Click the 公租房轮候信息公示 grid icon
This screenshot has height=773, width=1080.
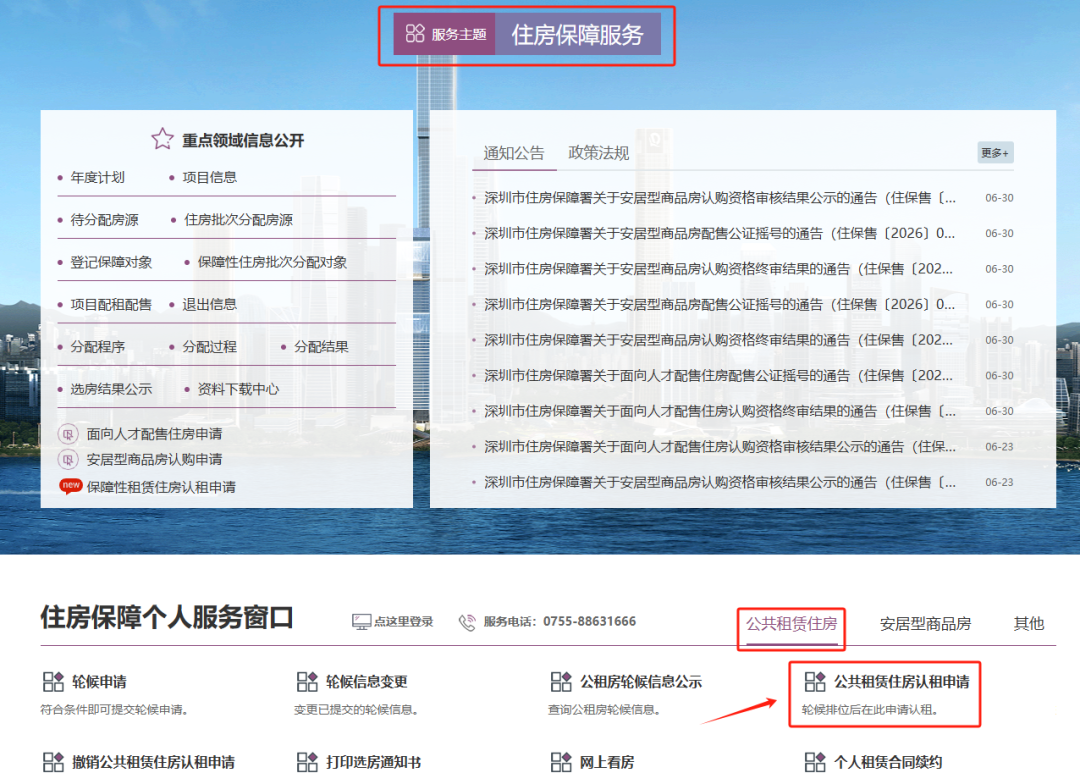point(561,682)
